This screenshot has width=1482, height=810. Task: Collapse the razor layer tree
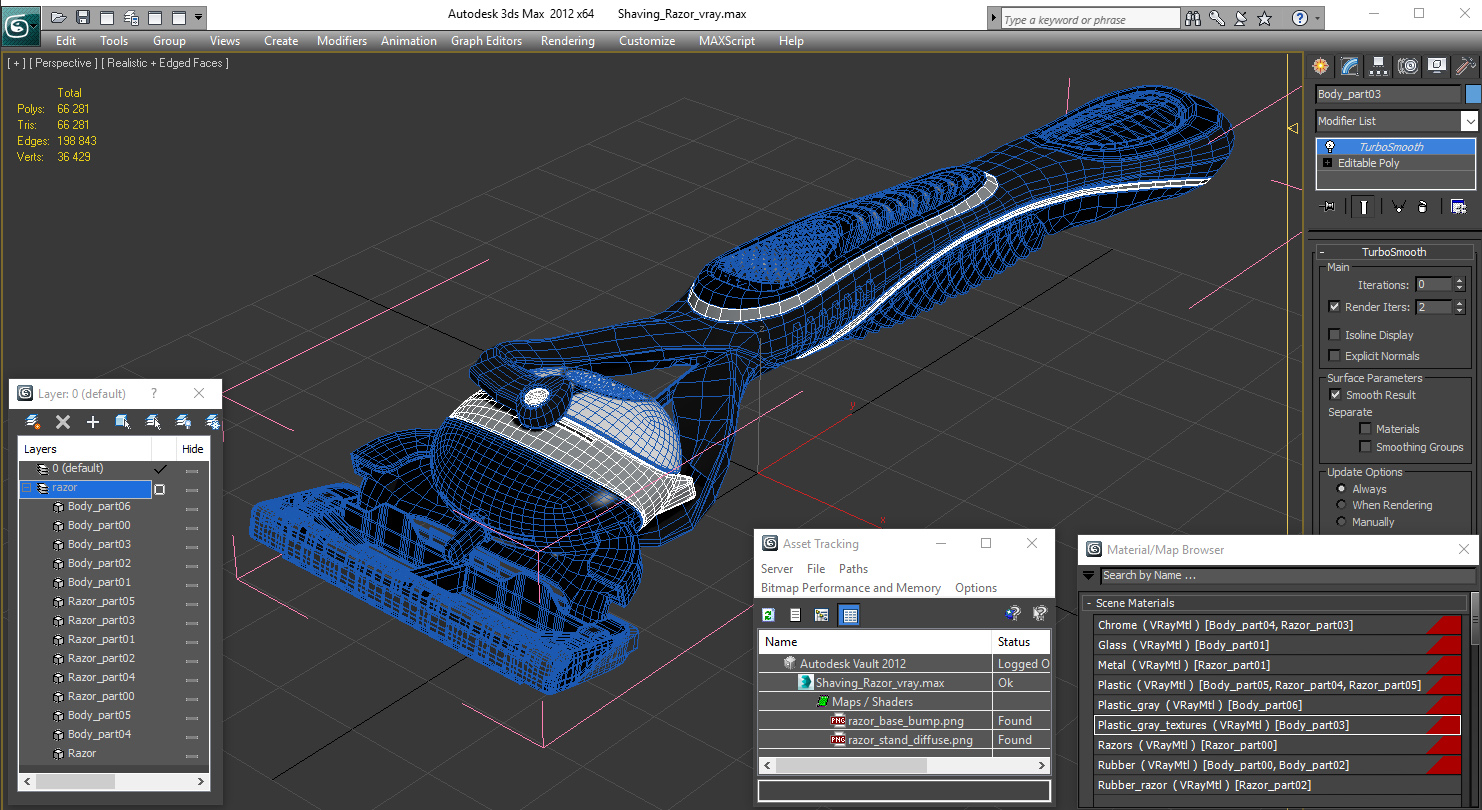[27, 488]
